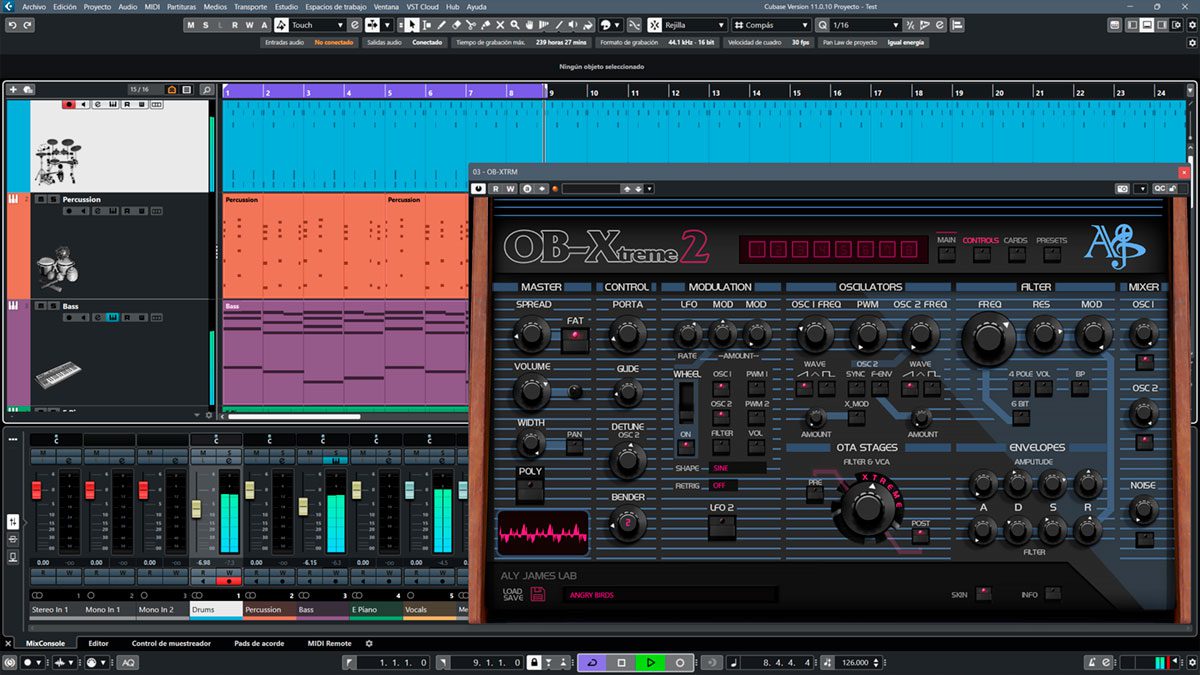Image resolution: width=1200 pixels, height=675 pixels.
Task: Switch to the MAIN page on synth
Action: click(x=946, y=254)
